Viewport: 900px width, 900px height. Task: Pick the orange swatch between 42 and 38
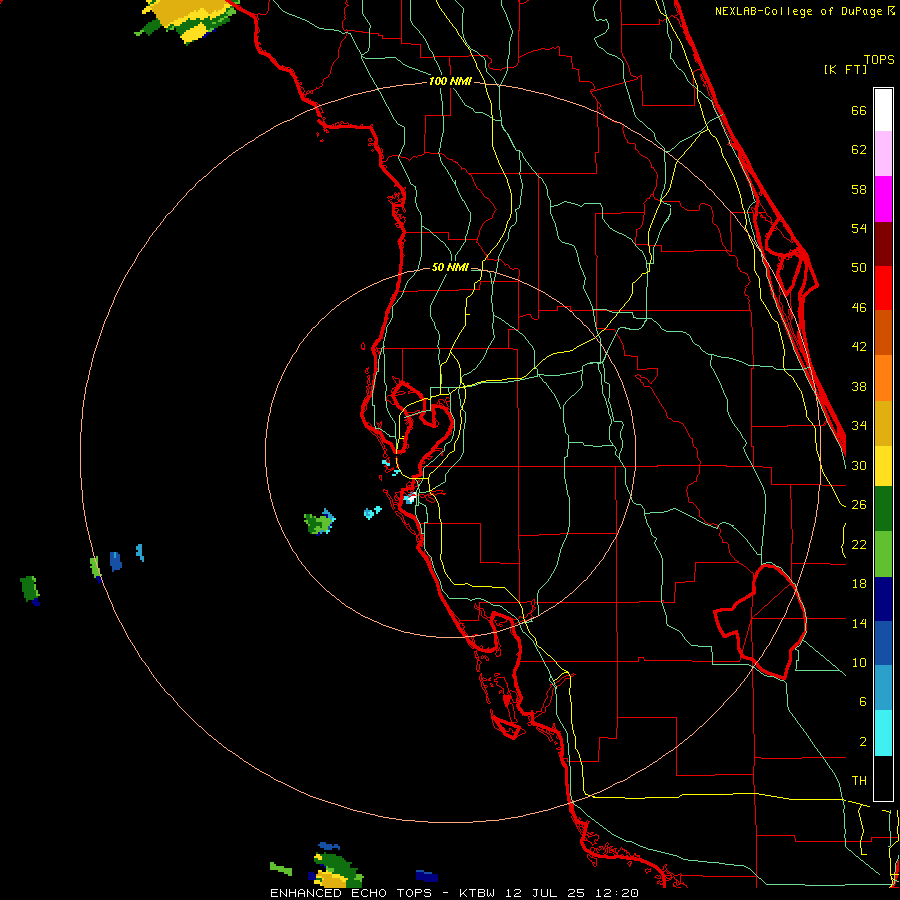[x=883, y=378]
